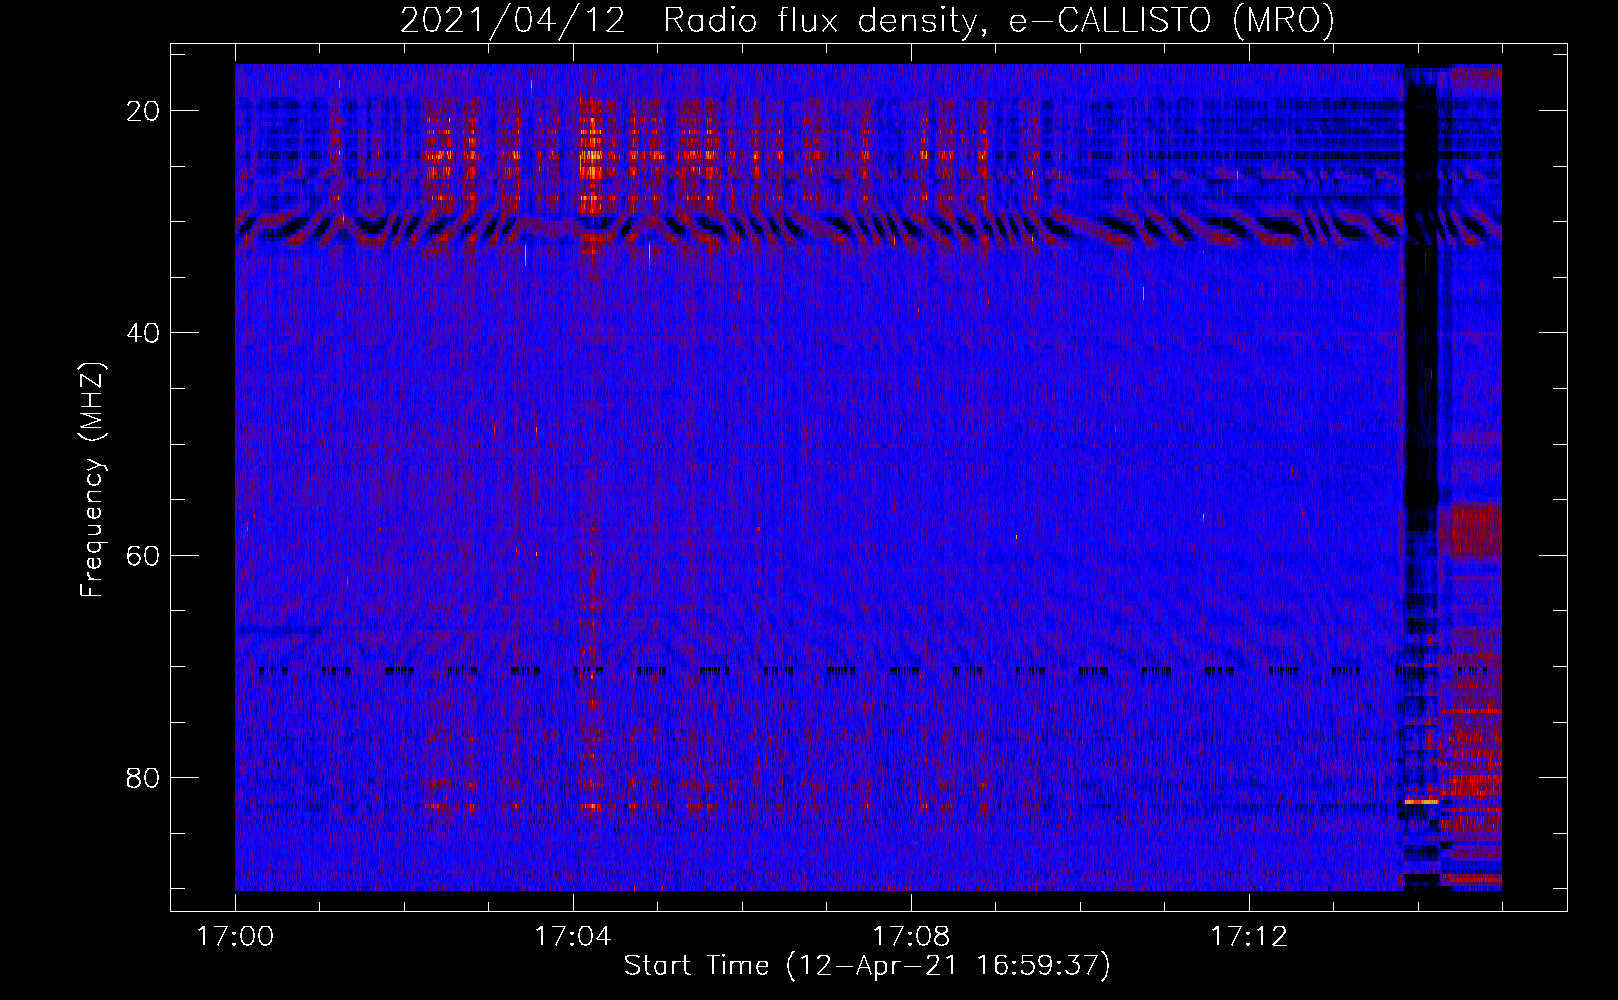Click the '17:00' time tick label

click(235, 937)
